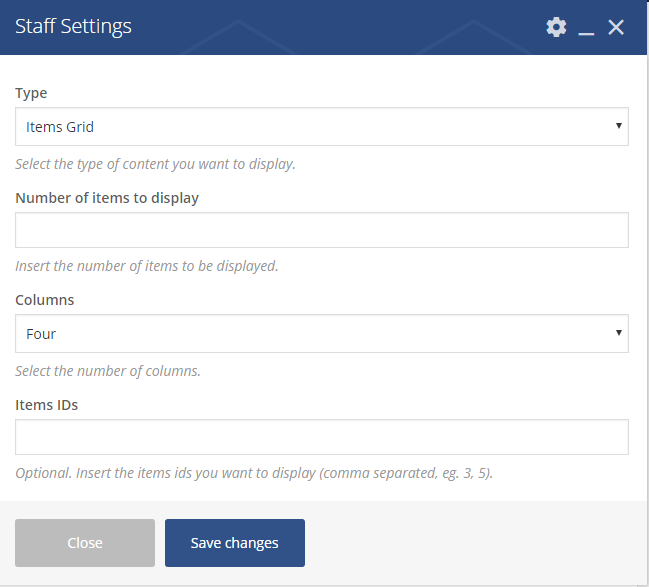Focus the Number of items to display field
The height and width of the screenshot is (587, 649).
tap(321, 230)
